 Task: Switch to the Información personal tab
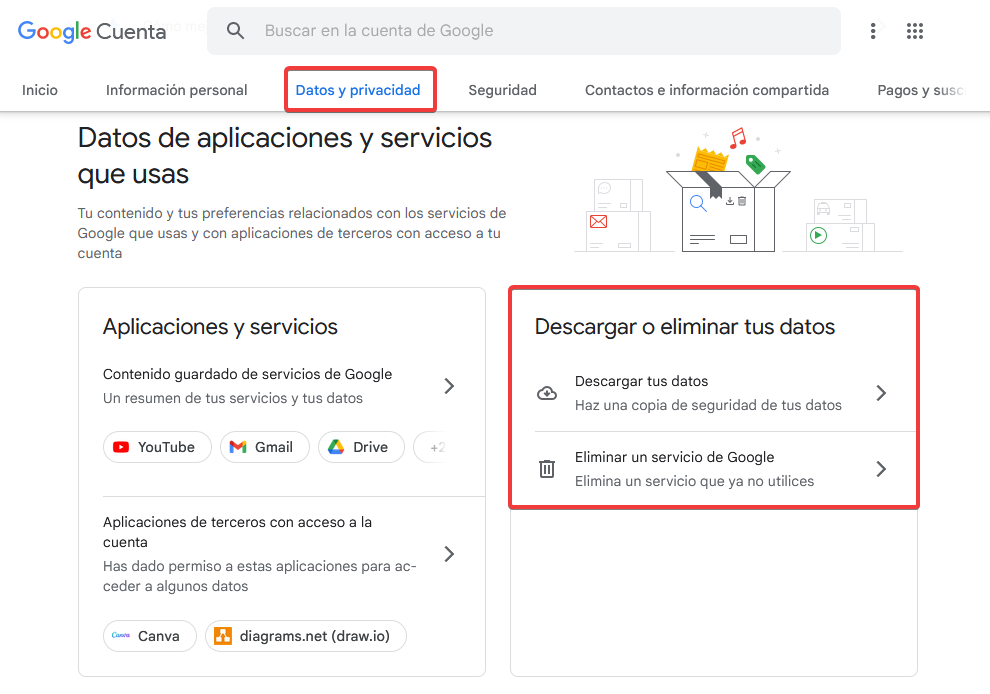click(176, 90)
